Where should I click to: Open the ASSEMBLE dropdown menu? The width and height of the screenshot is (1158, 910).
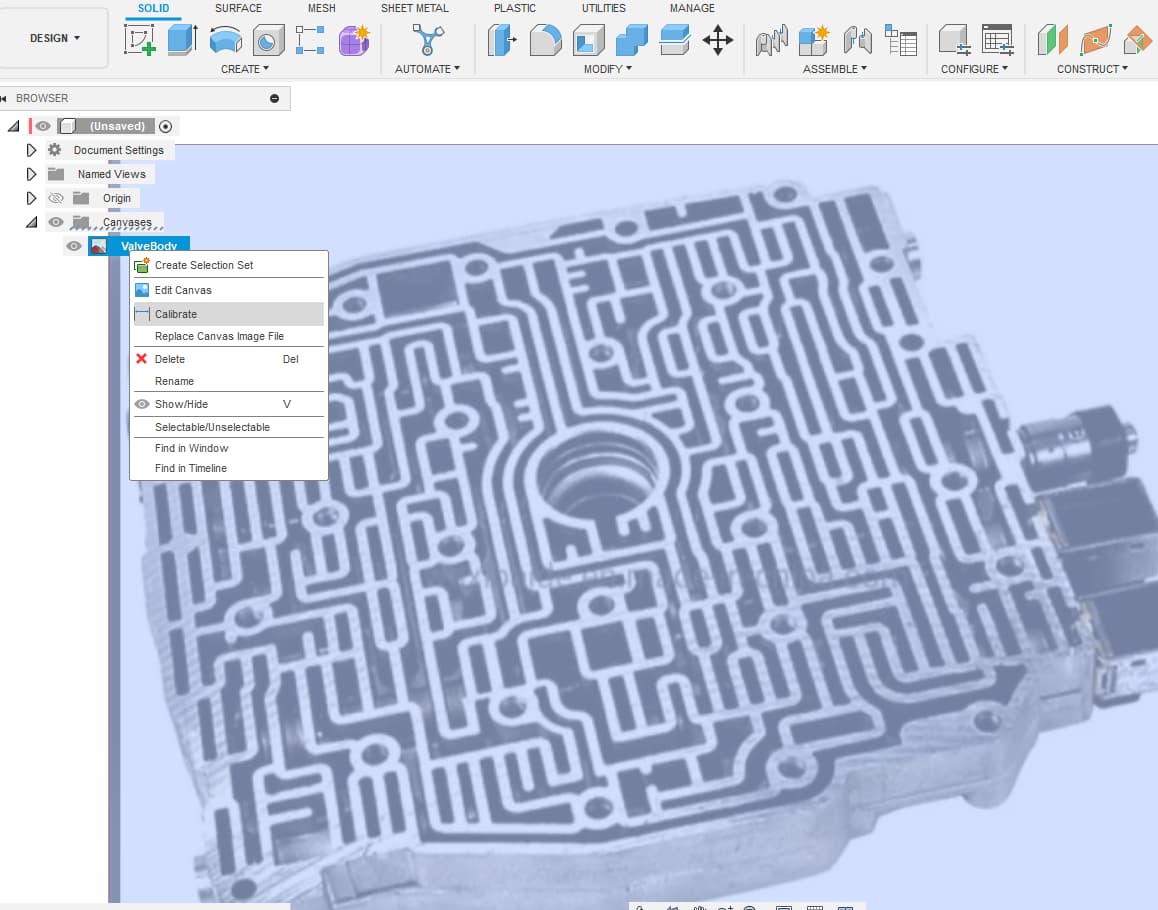(835, 69)
